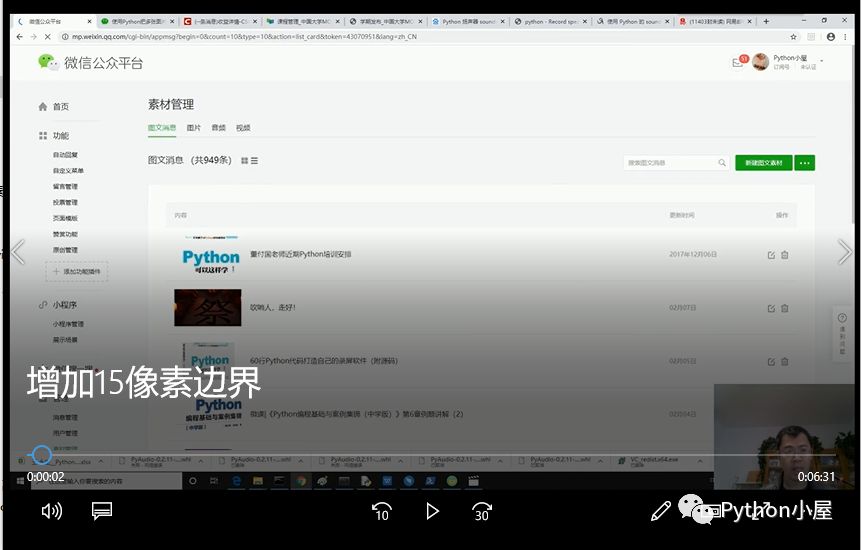
Task: Switch to list view icon
Action: pos(254,161)
